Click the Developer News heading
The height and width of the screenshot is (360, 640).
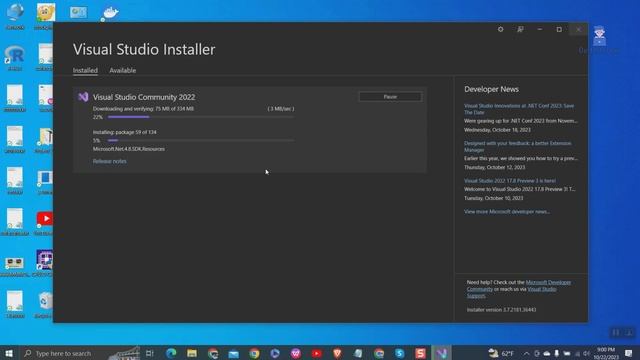coord(491,89)
